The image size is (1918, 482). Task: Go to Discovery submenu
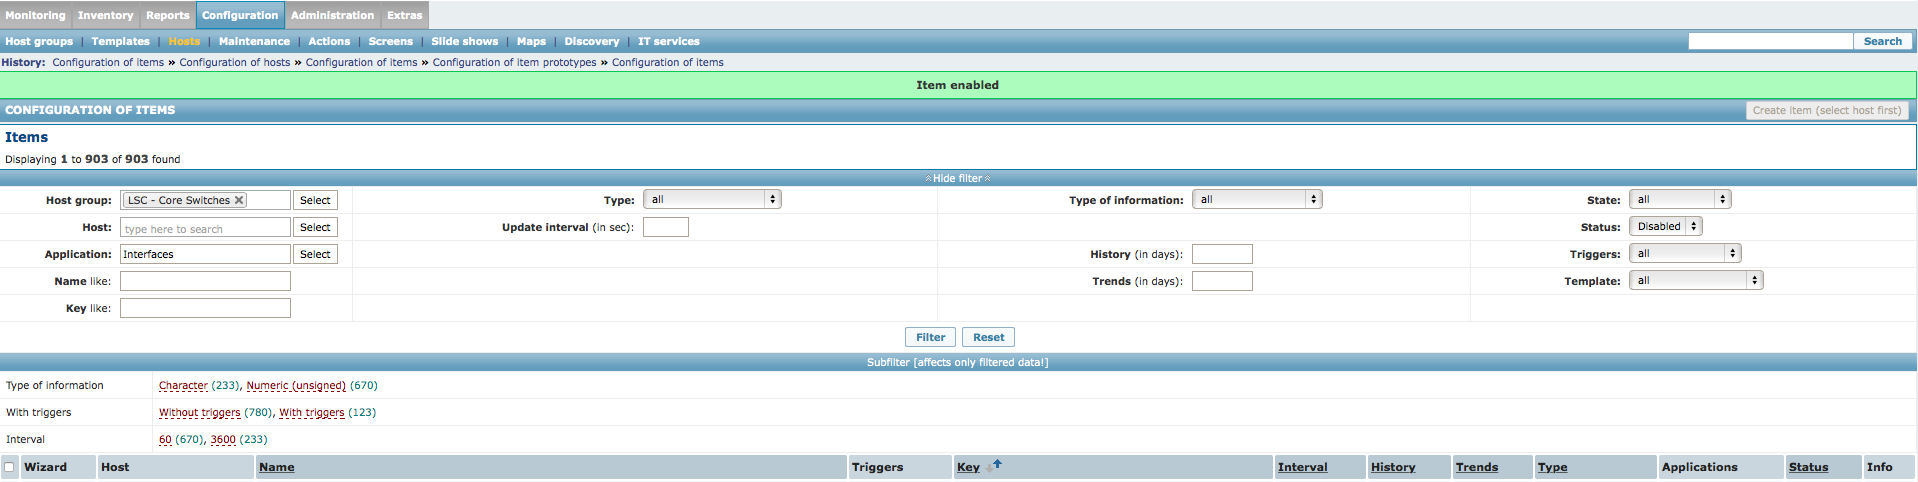pyautogui.click(x=591, y=41)
